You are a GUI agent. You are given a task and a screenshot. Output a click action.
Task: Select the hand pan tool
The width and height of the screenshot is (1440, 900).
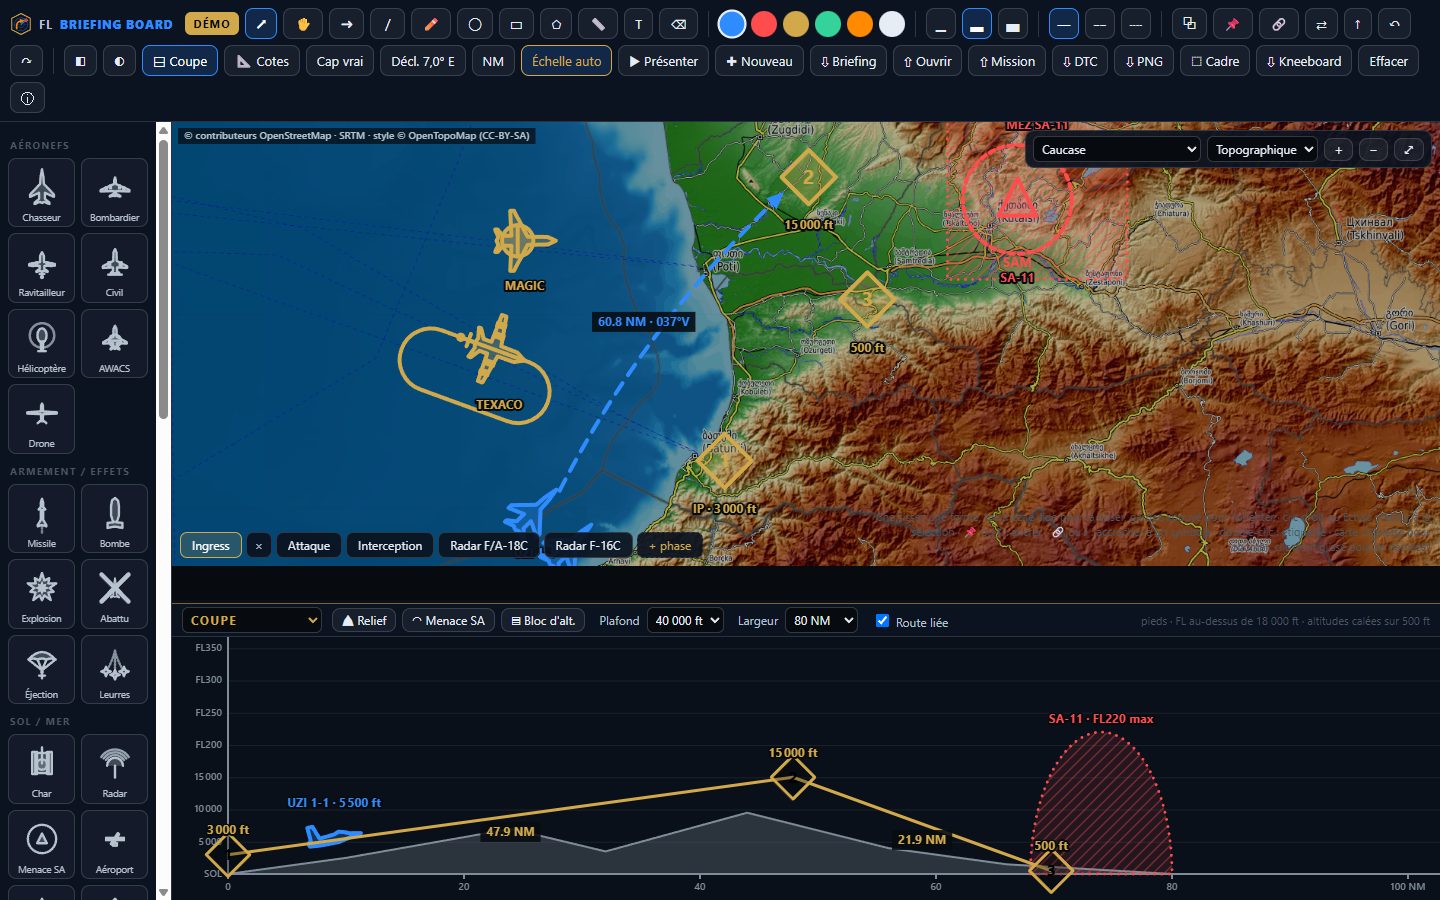point(303,24)
